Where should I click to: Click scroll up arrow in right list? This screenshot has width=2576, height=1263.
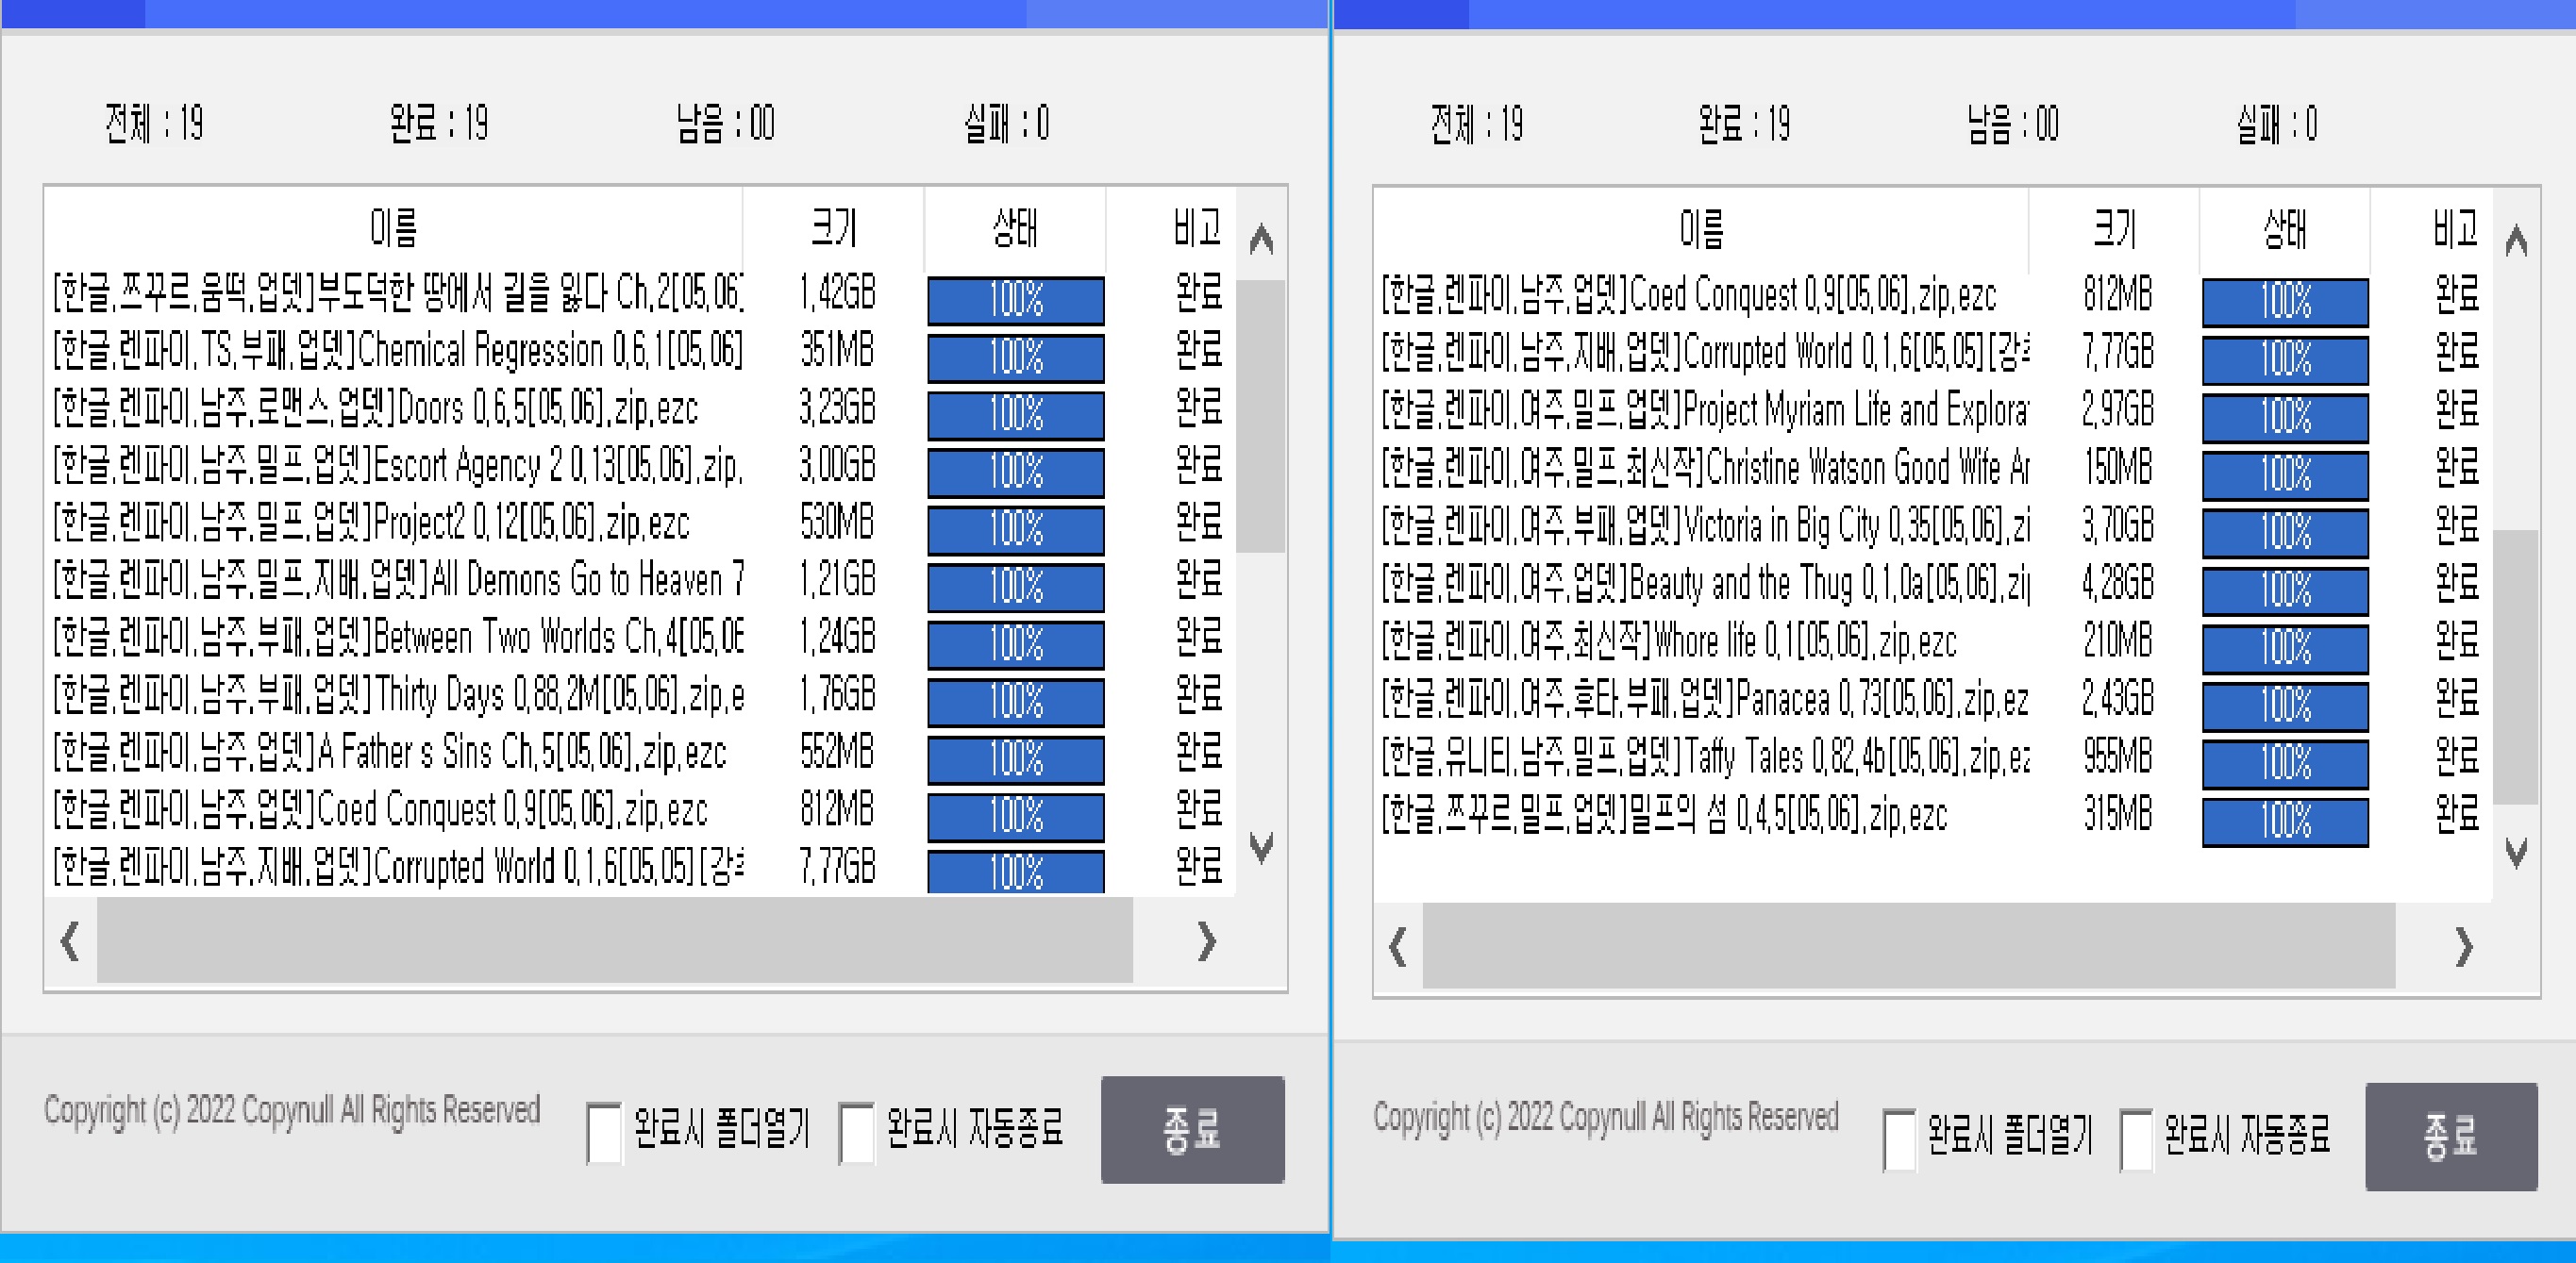pos(2516,241)
